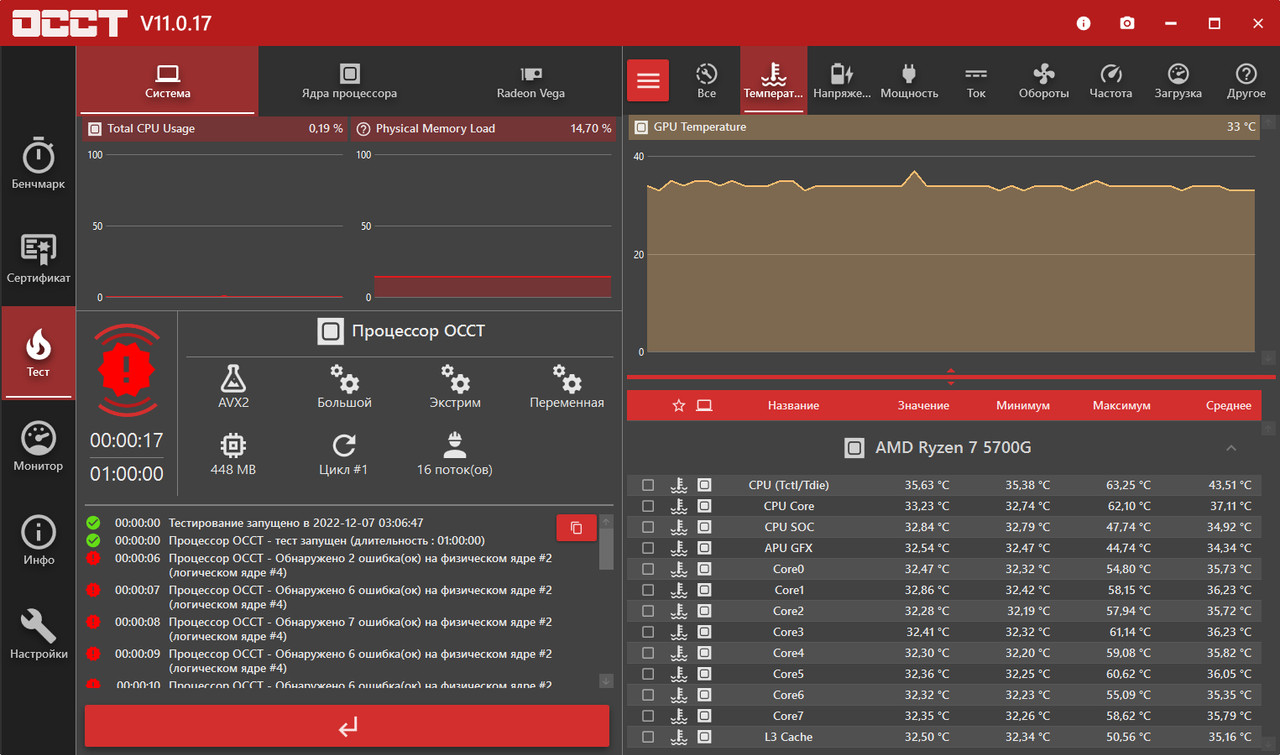Tick the Core3 row checkbox
1280x755 pixels.
(x=648, y=632)
